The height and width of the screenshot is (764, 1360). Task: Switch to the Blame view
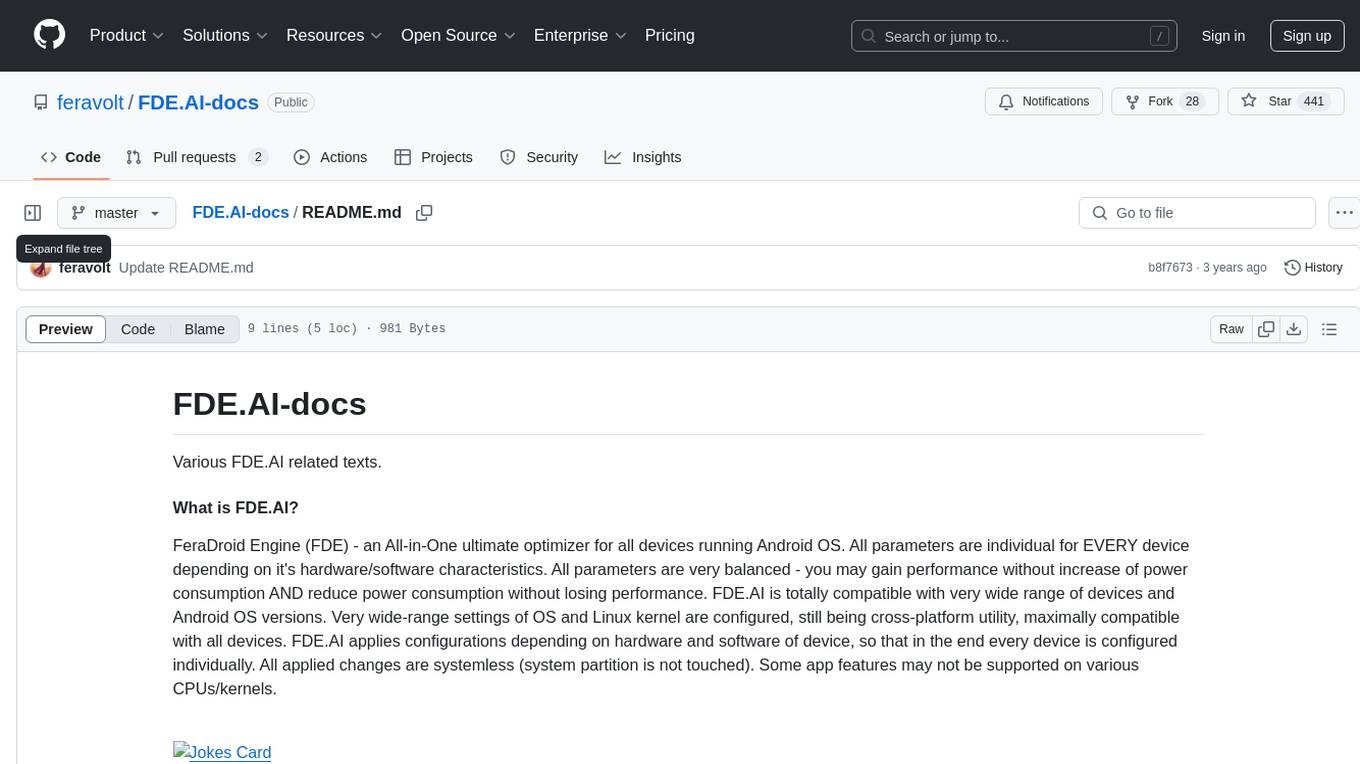pos(204,329)
